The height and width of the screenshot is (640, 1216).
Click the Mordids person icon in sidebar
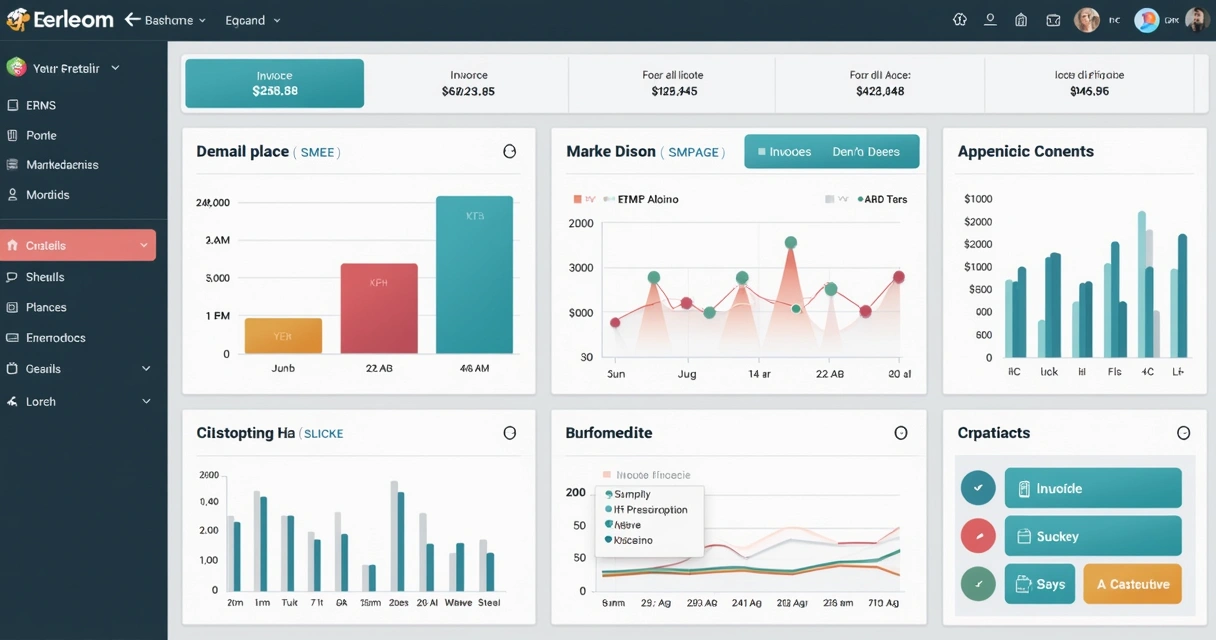13,195
